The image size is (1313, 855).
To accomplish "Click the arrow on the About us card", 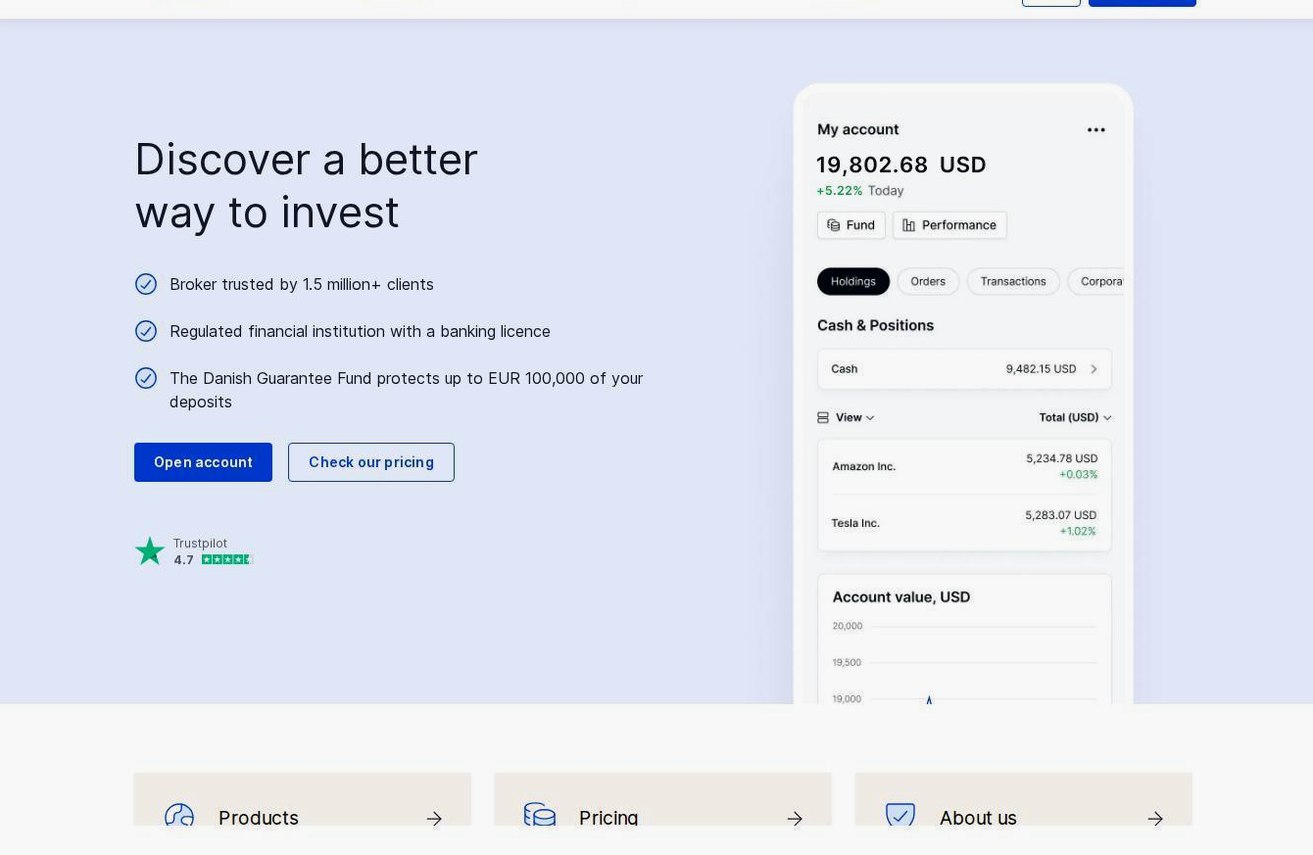I will [1155, 819].
